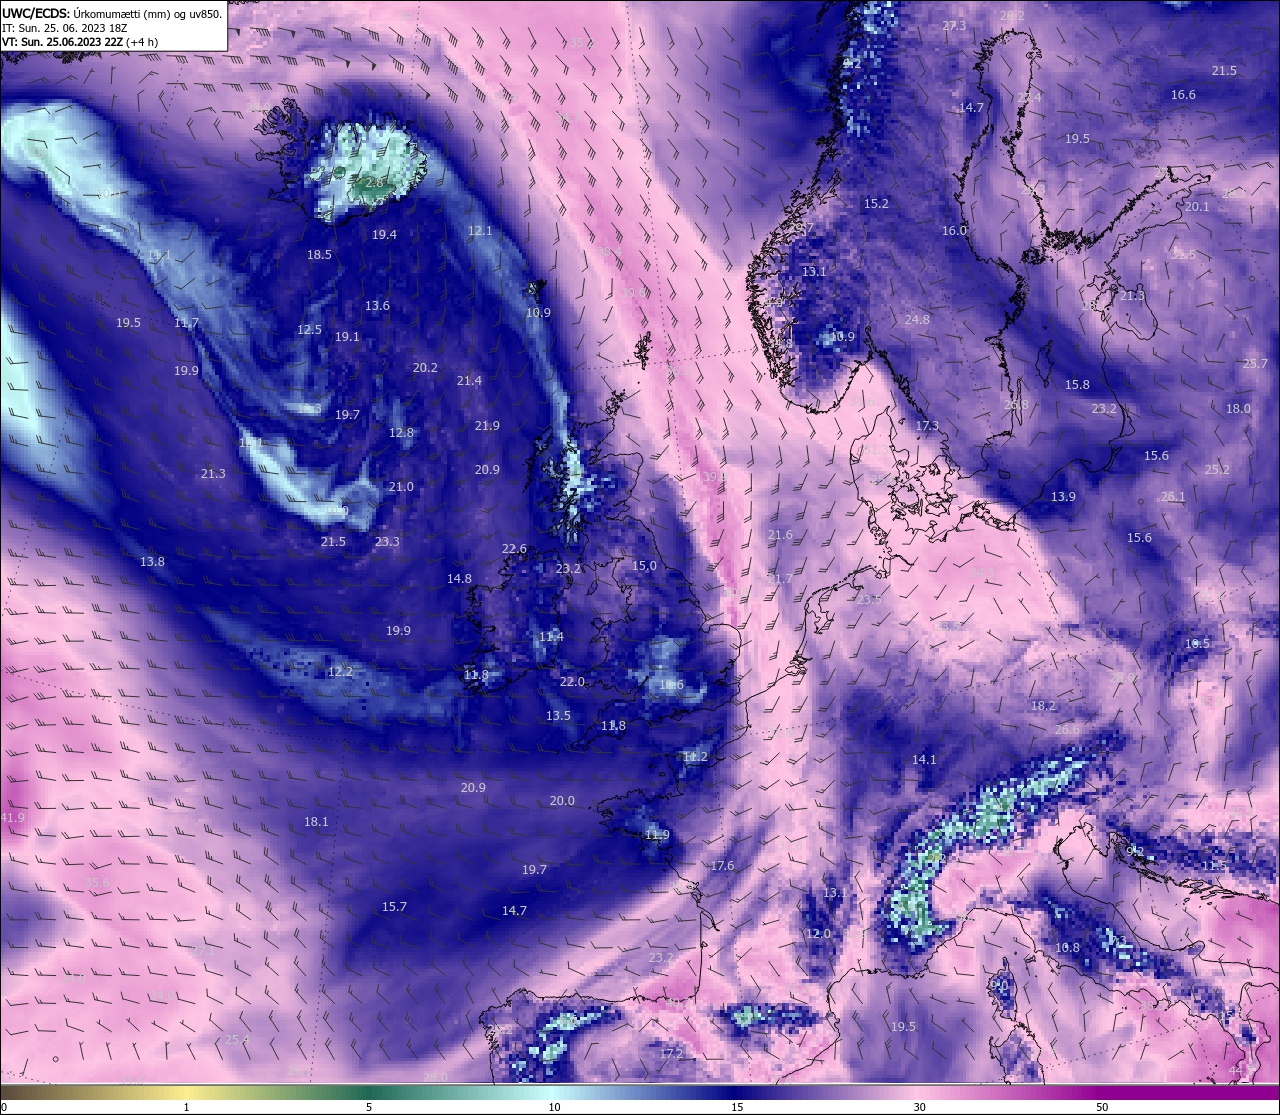
Task: Click the 12.1 value on the map
Action: [x=480, y=230]
